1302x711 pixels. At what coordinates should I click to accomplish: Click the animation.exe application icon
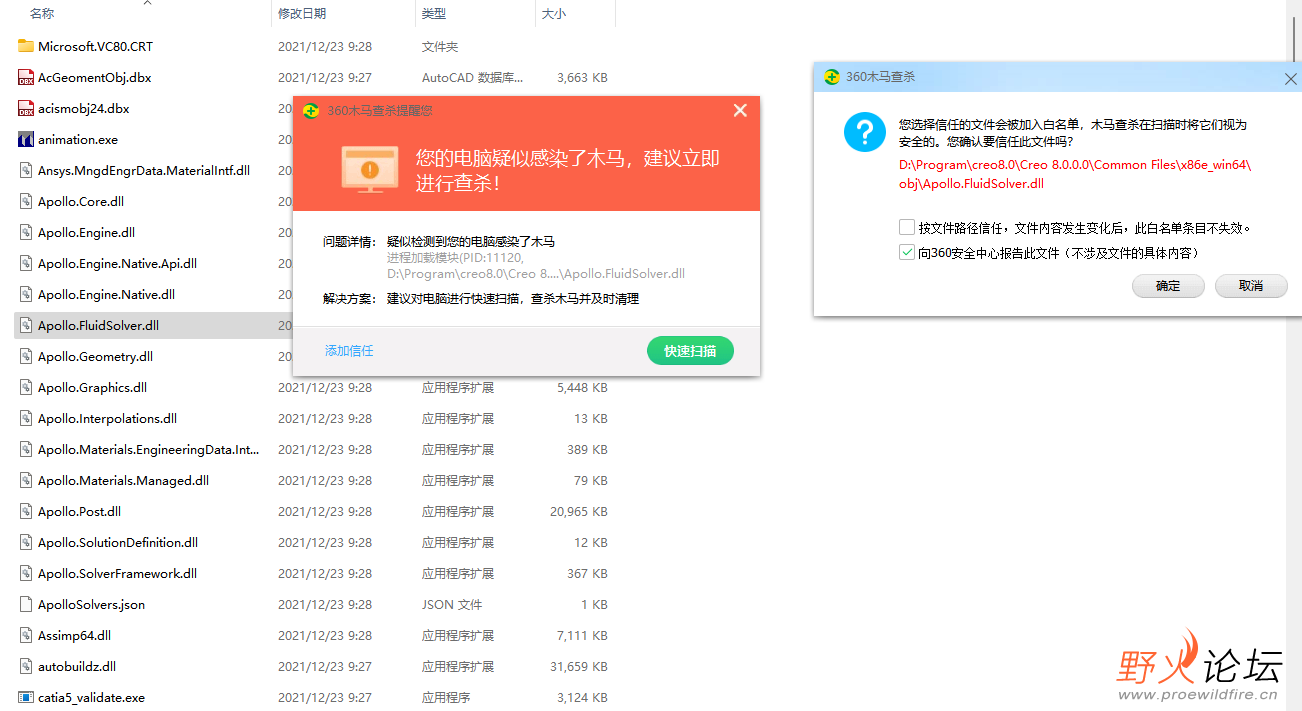(26, 139)
